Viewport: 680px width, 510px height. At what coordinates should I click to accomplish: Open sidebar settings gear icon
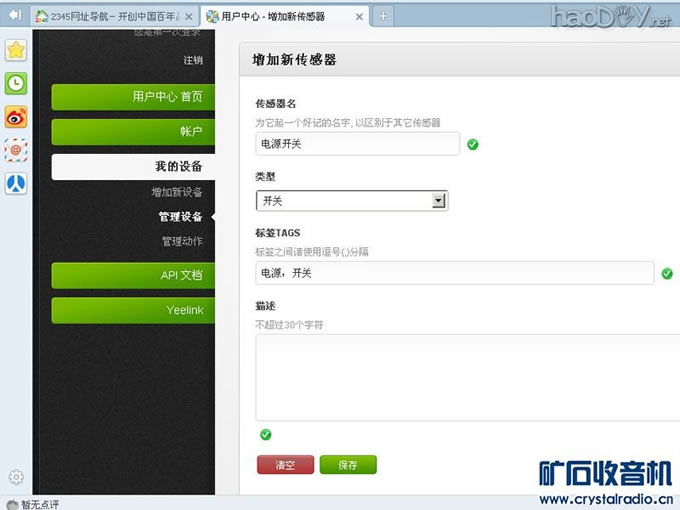(16, 477)
